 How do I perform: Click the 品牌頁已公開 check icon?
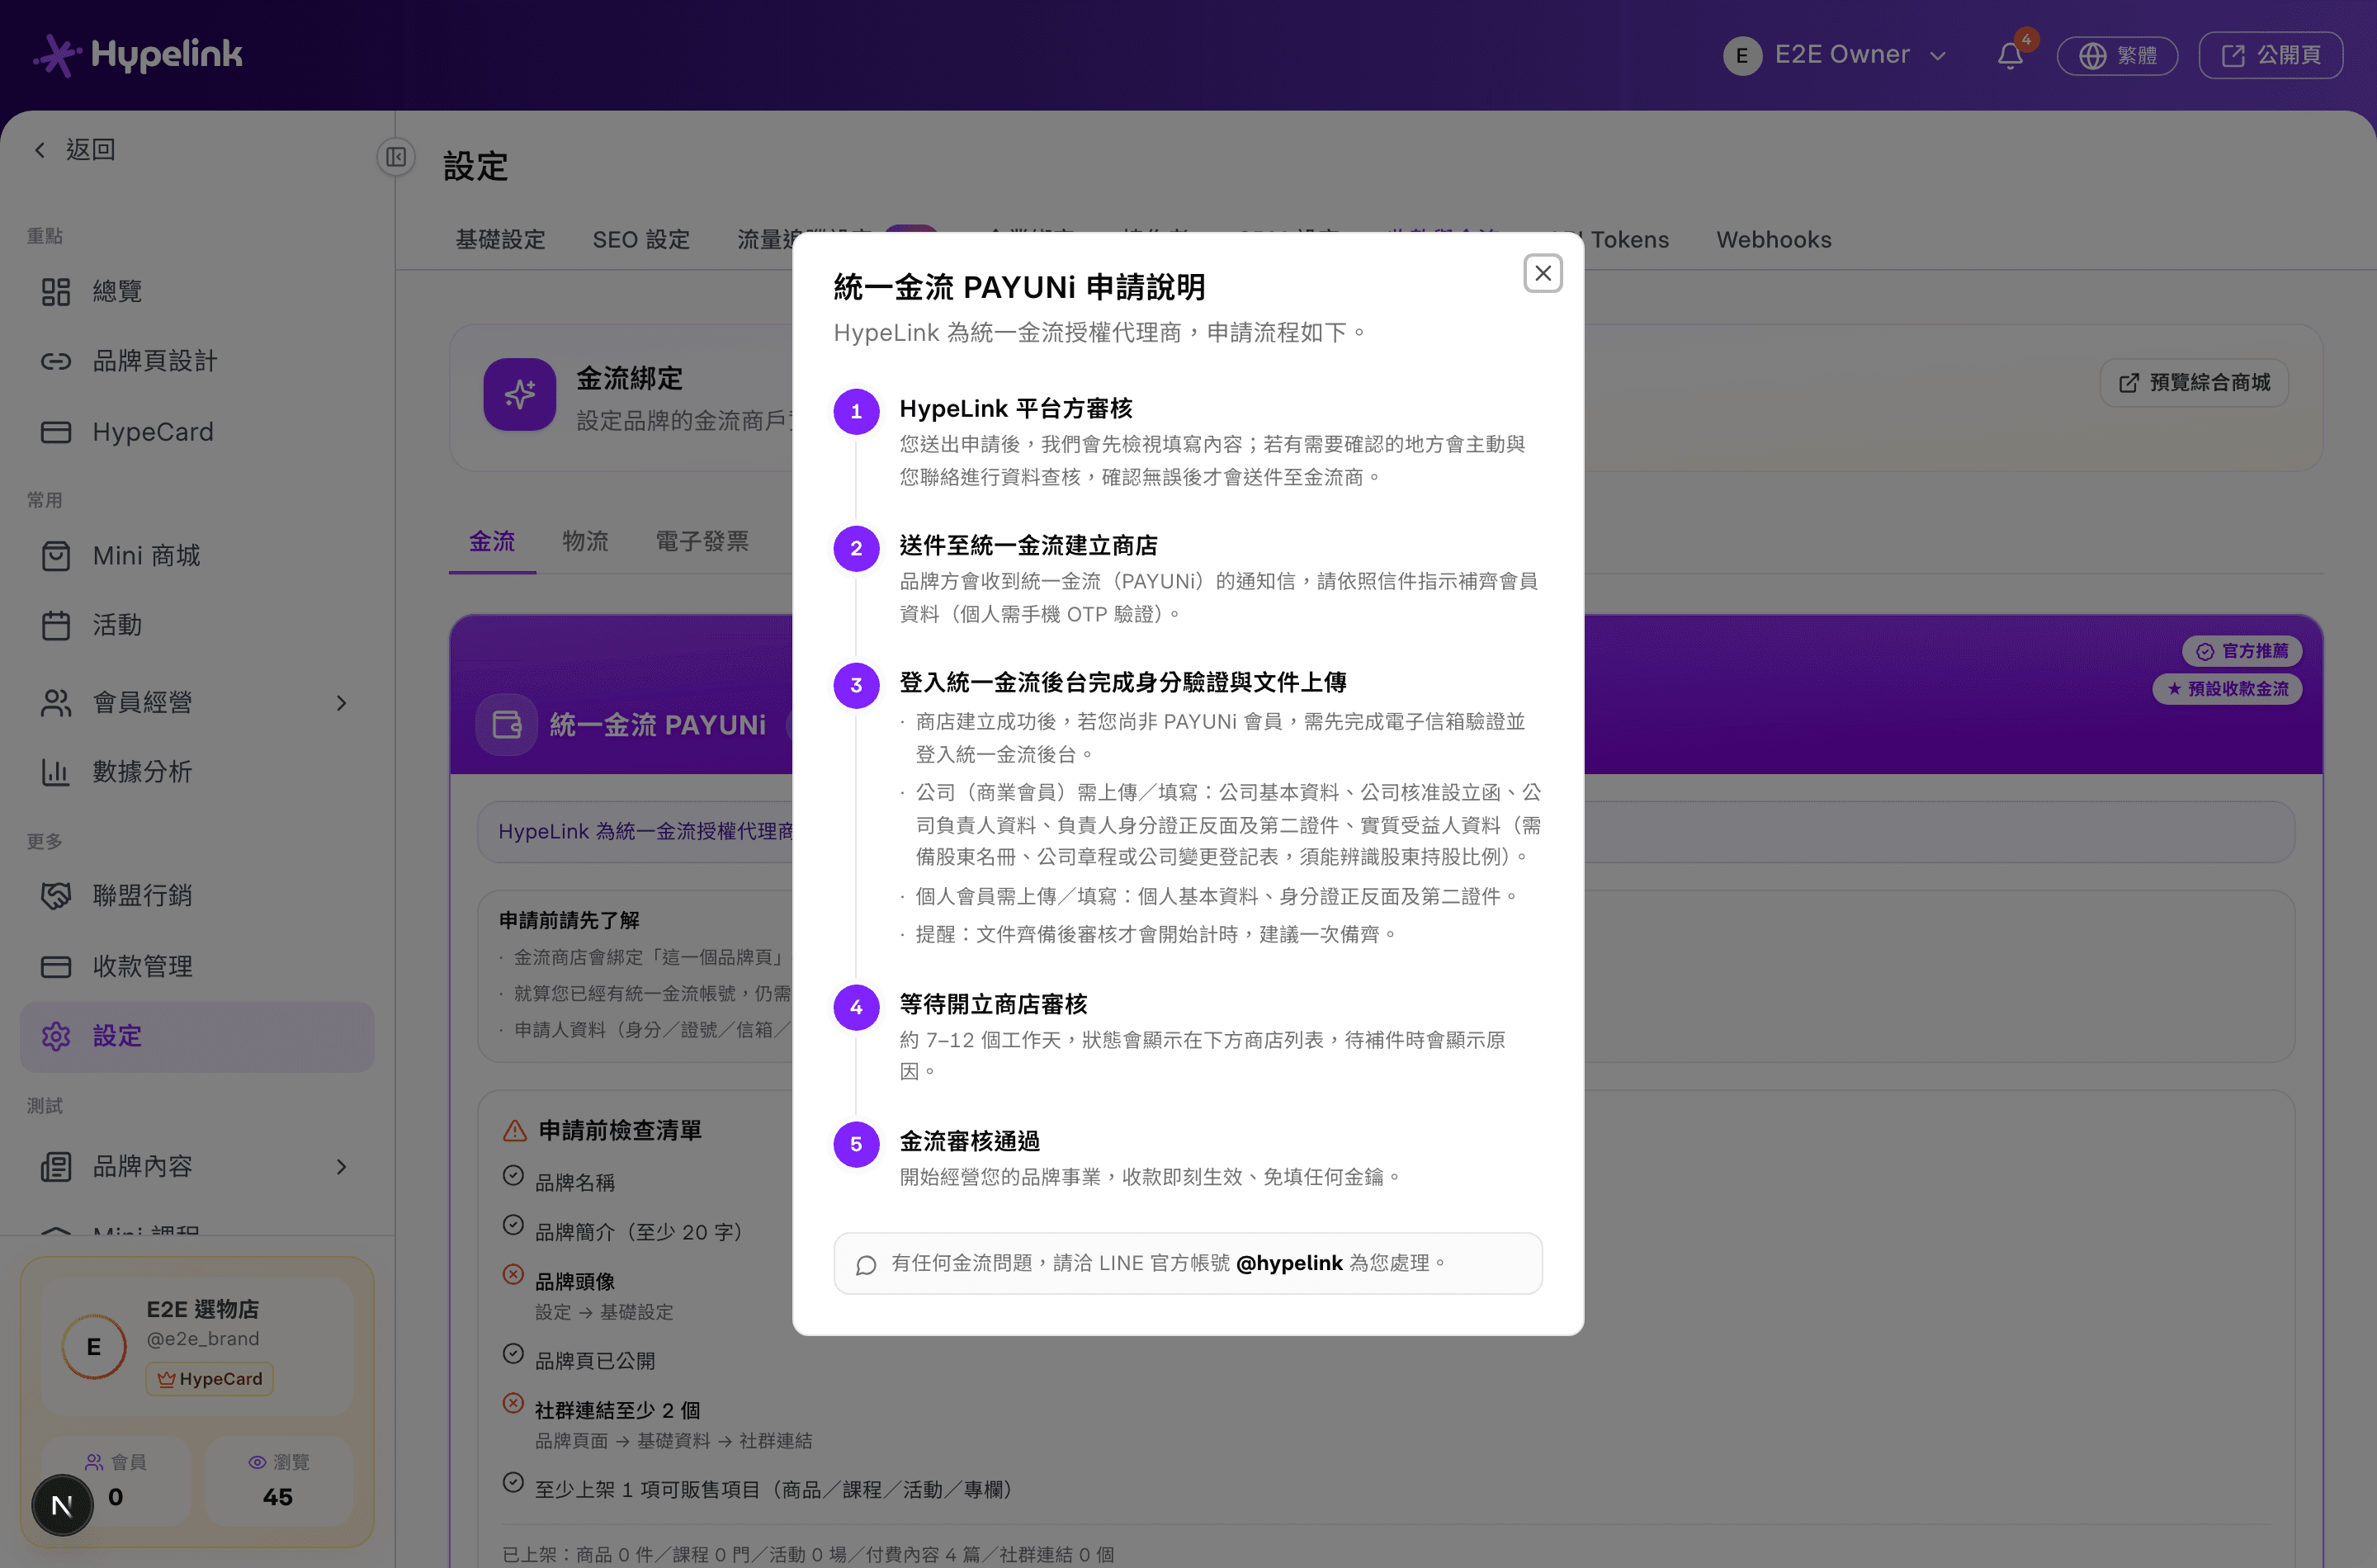coord(513,1353)
